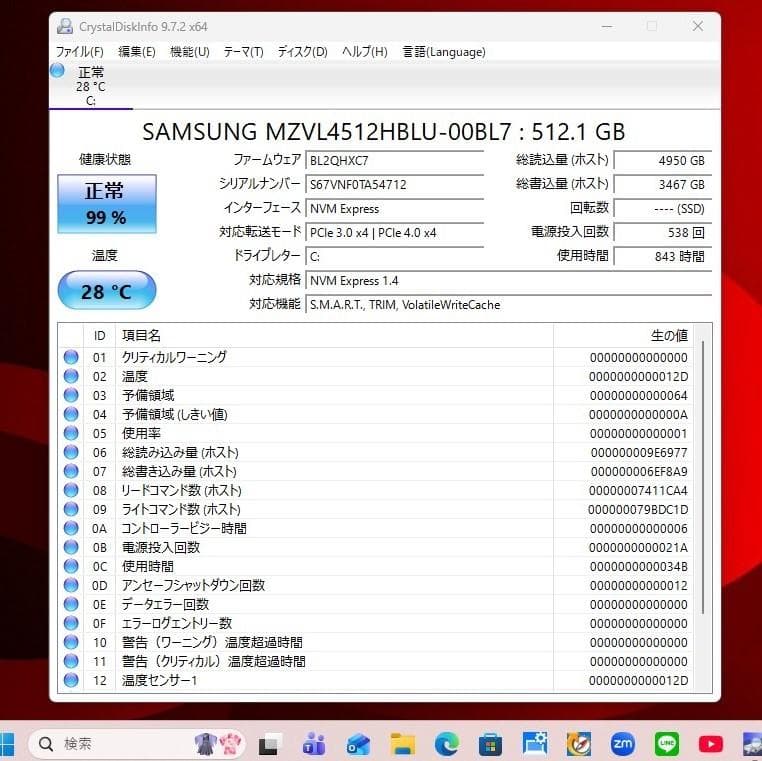Click status circle for row 04 予備領域 (しきい値)
762x761 pixels.
pyautogui.click(x=71, y=414)
